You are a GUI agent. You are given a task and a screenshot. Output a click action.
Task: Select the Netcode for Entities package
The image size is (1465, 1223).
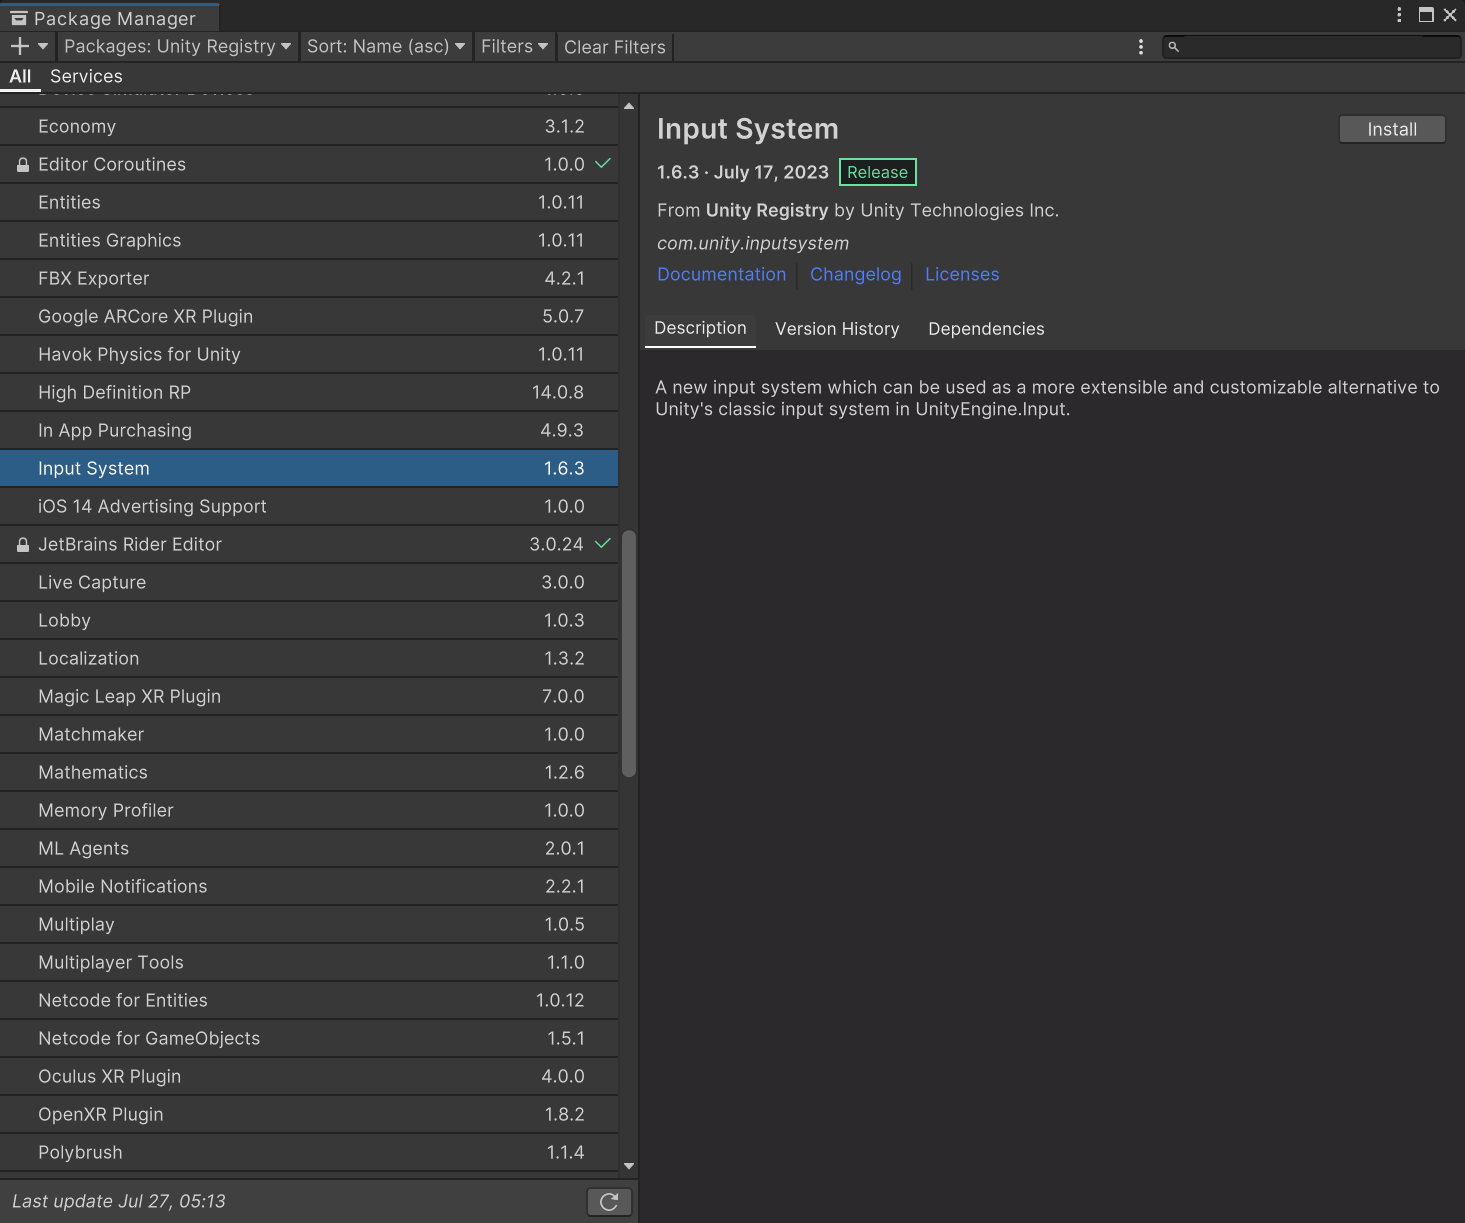[309, 1001]
